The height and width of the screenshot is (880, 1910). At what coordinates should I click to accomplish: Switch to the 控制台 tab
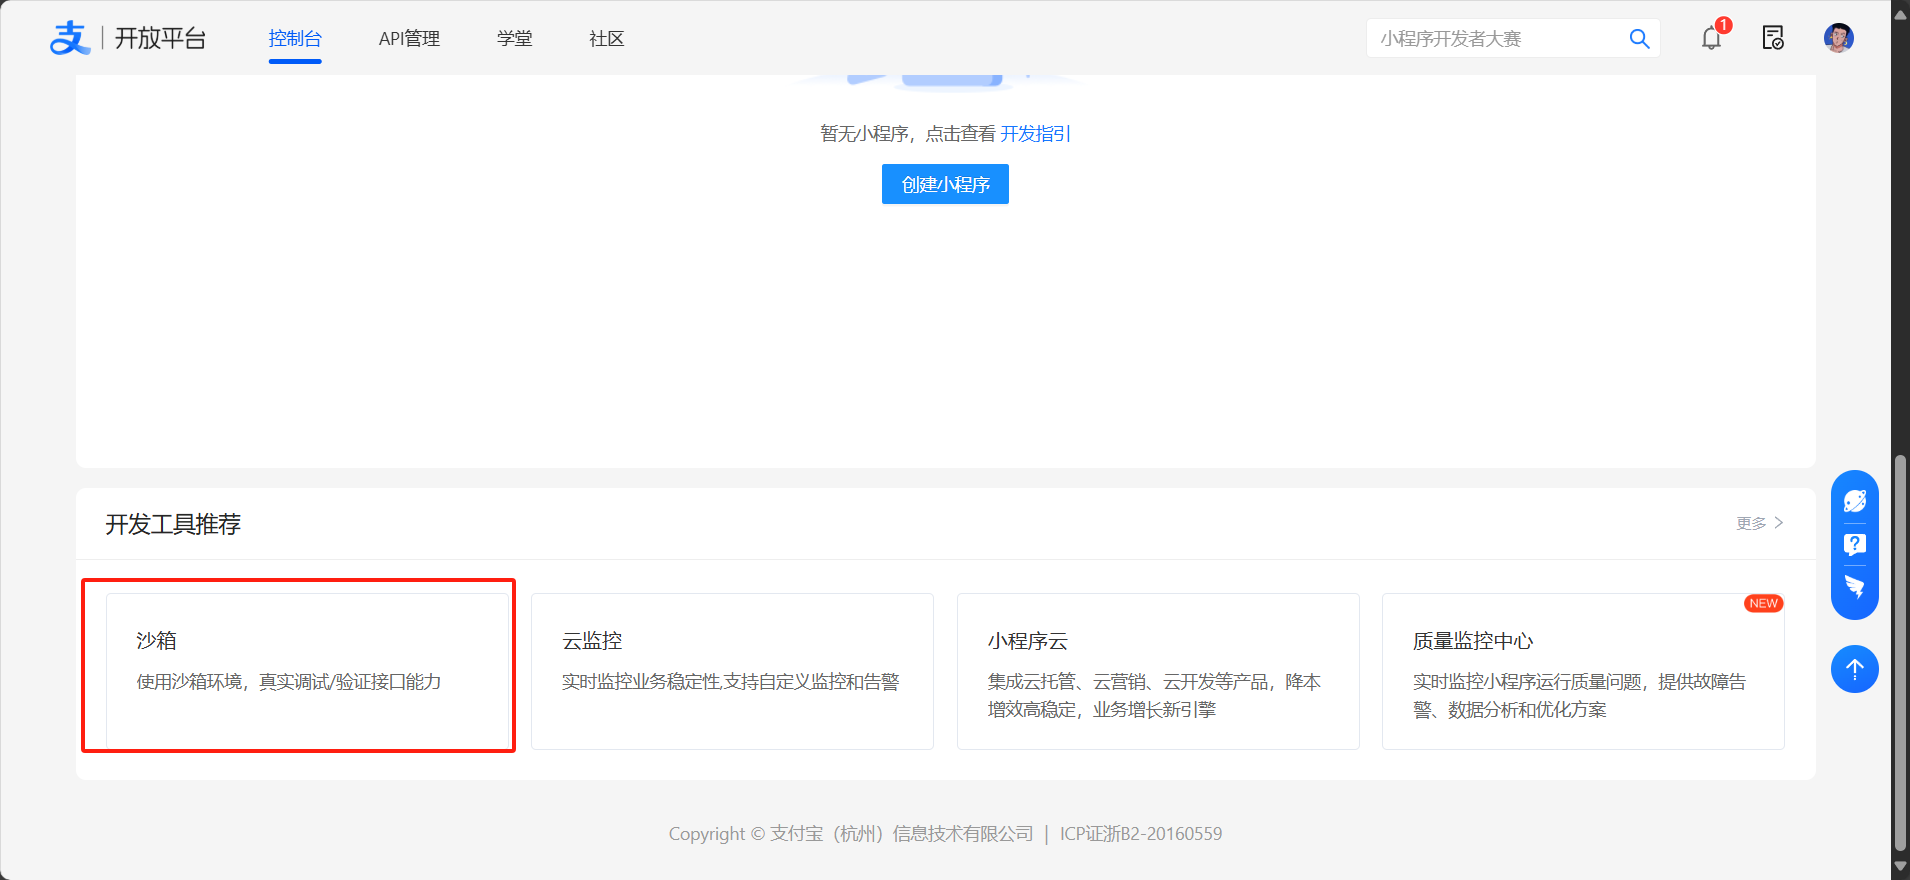(295, 39)
